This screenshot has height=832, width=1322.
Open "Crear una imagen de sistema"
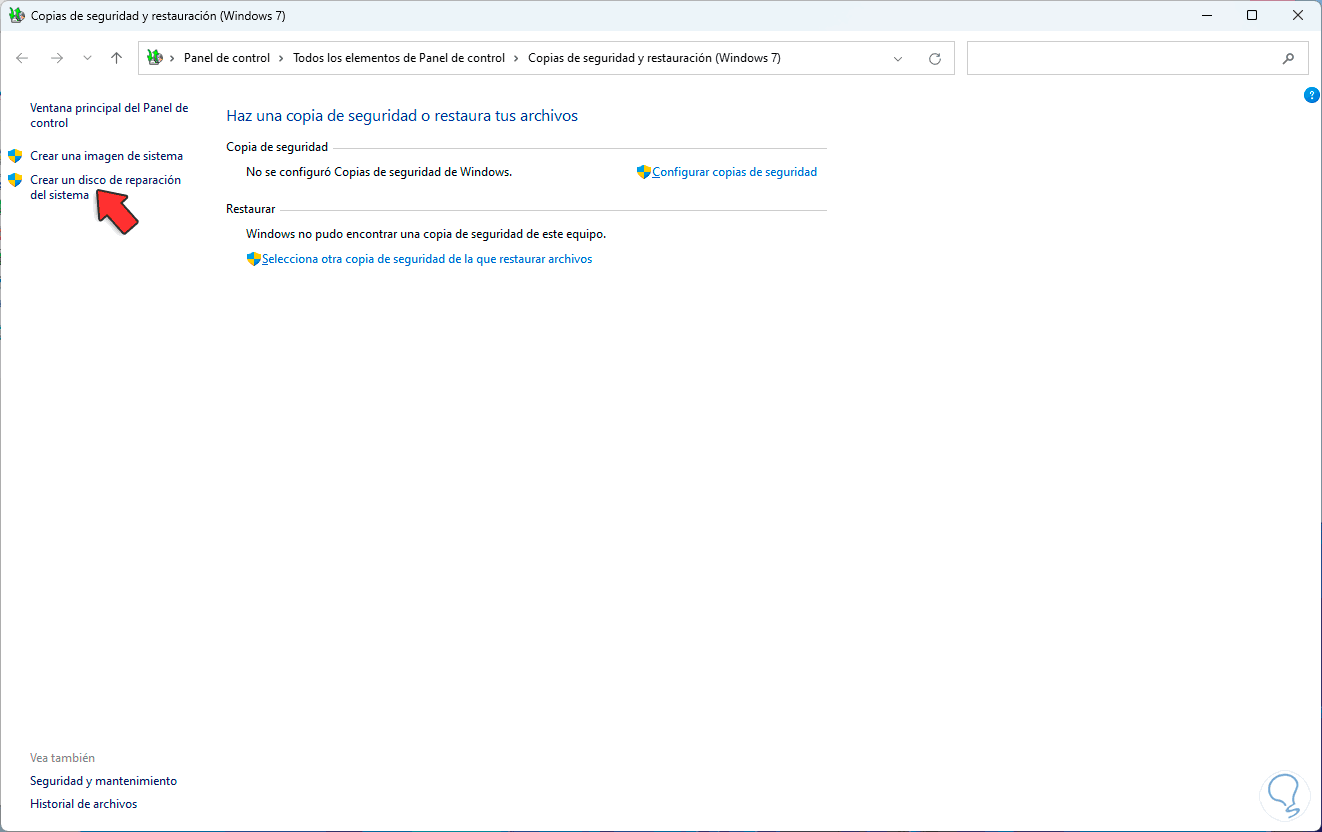107,156
